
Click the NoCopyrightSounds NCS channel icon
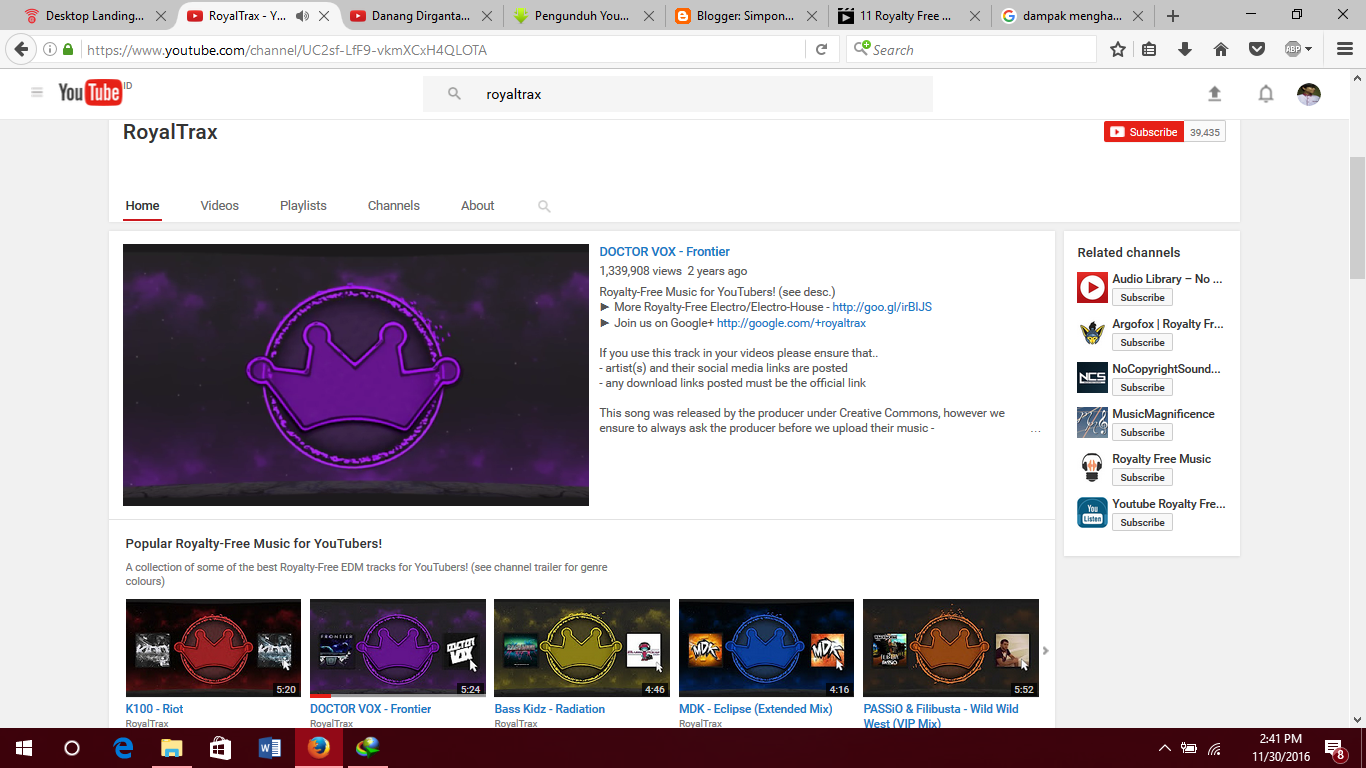coord(1092,378)
